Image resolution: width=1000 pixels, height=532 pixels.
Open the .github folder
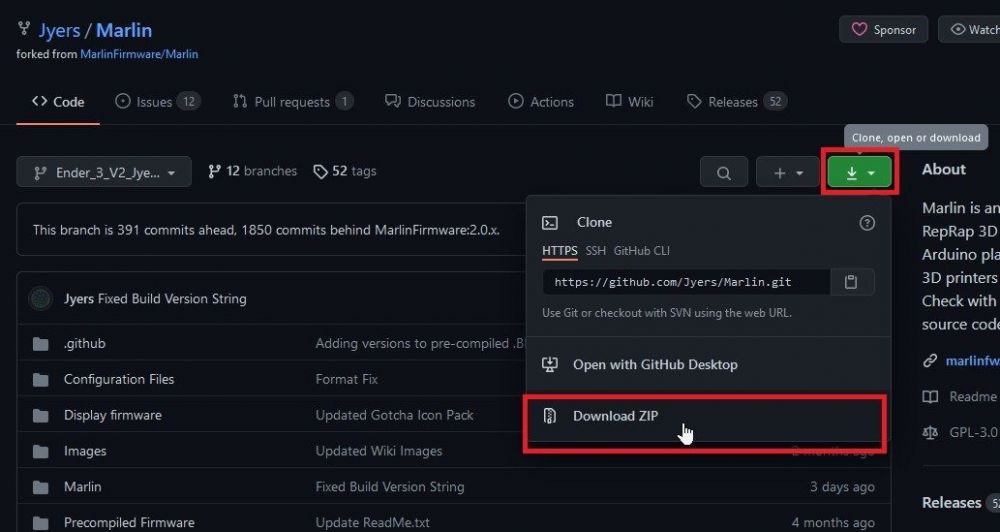click(84, 343)
